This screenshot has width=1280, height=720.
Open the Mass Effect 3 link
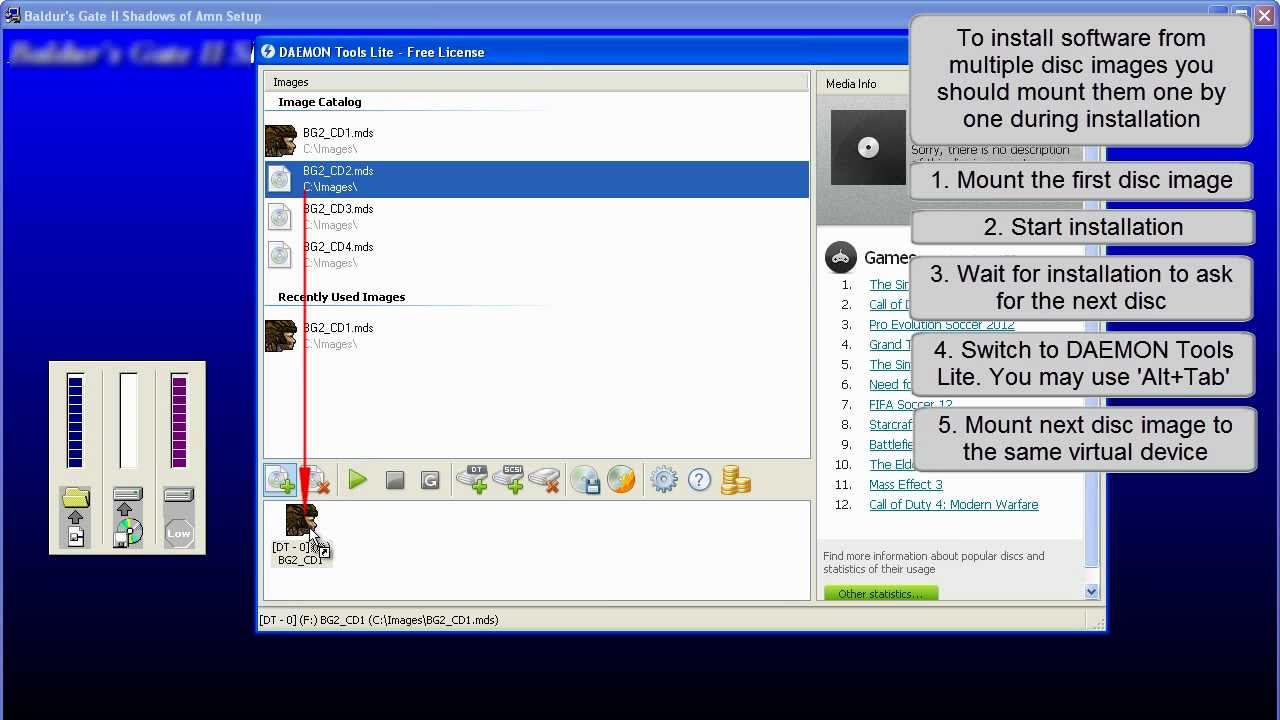(x=906, y=485)
